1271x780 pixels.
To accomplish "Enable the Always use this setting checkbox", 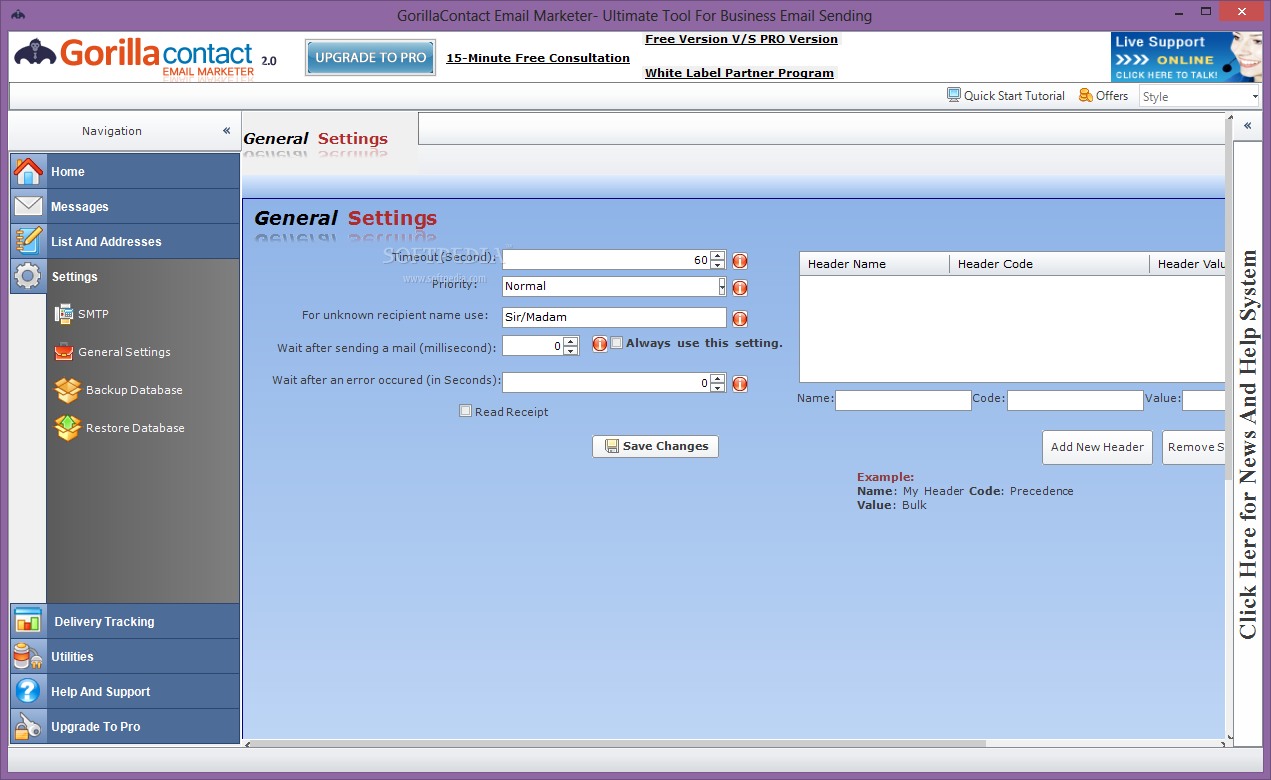I will click(x=617, y=343).
